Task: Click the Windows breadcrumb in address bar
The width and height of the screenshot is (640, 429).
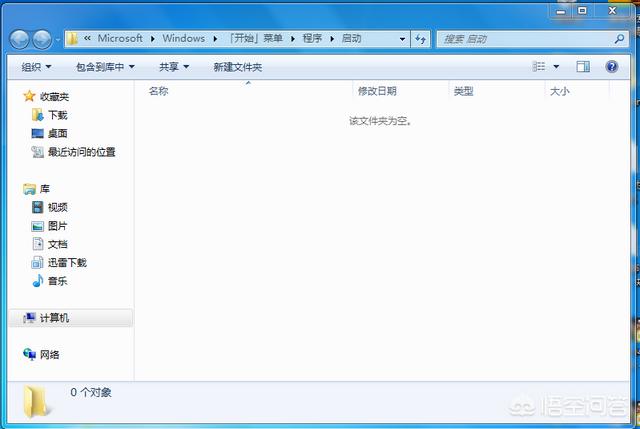Action: coord(183,39)
